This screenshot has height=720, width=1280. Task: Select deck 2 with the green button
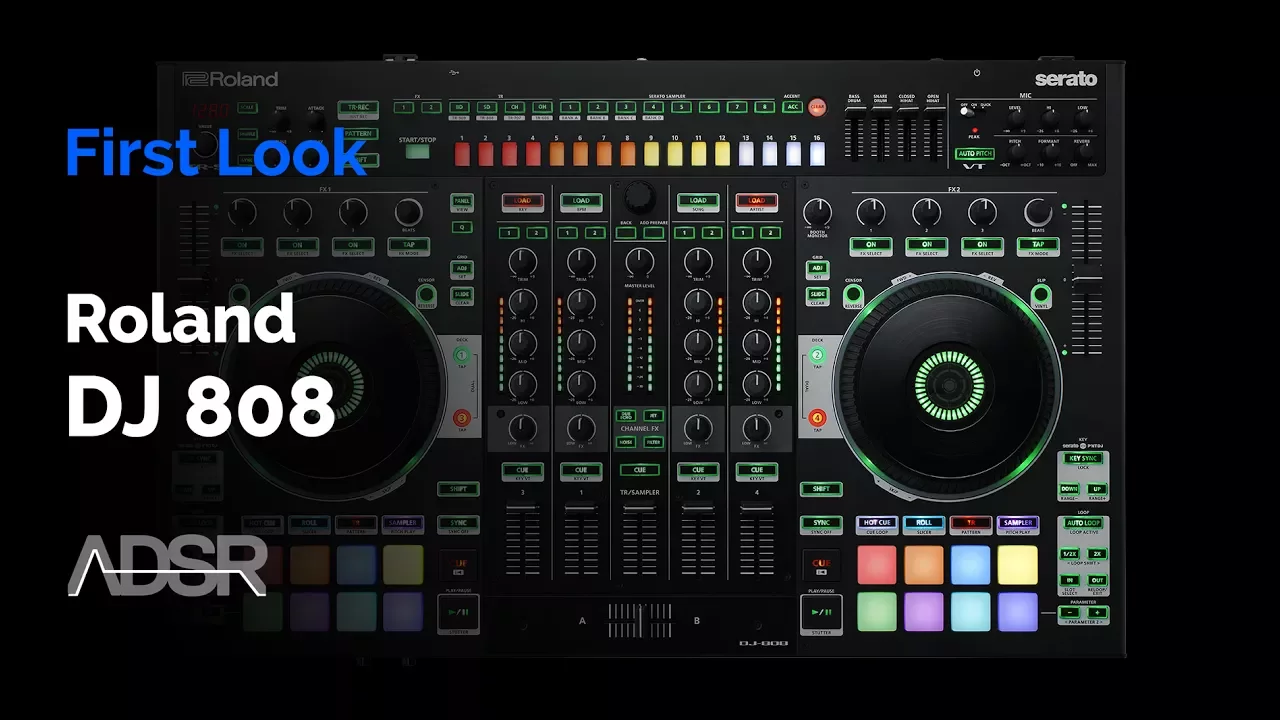[817, 355]
